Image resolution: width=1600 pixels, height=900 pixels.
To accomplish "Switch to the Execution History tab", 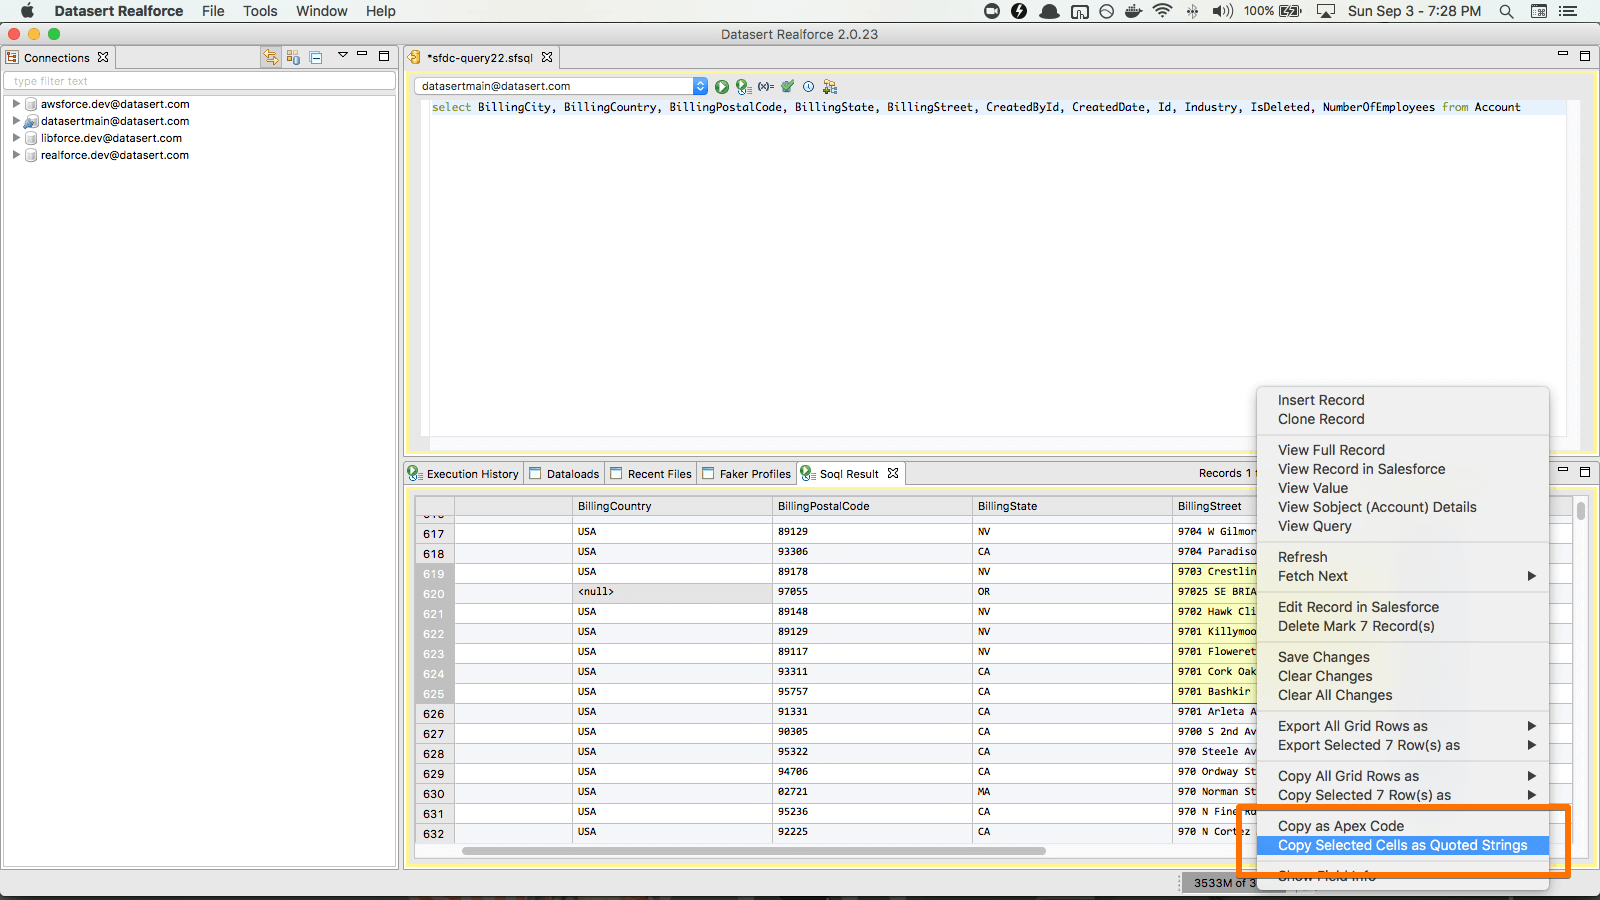I will coord(471,474).
